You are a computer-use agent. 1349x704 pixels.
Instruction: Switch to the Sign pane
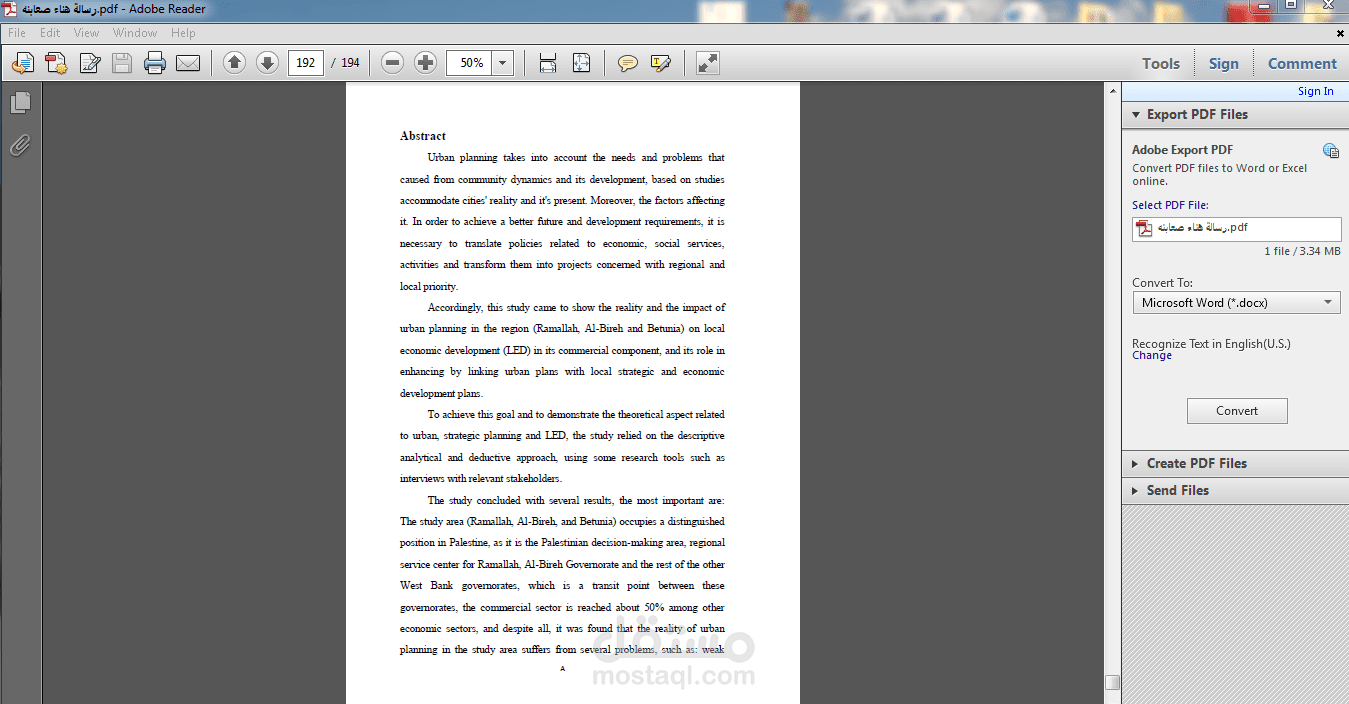coord(1223,63)
